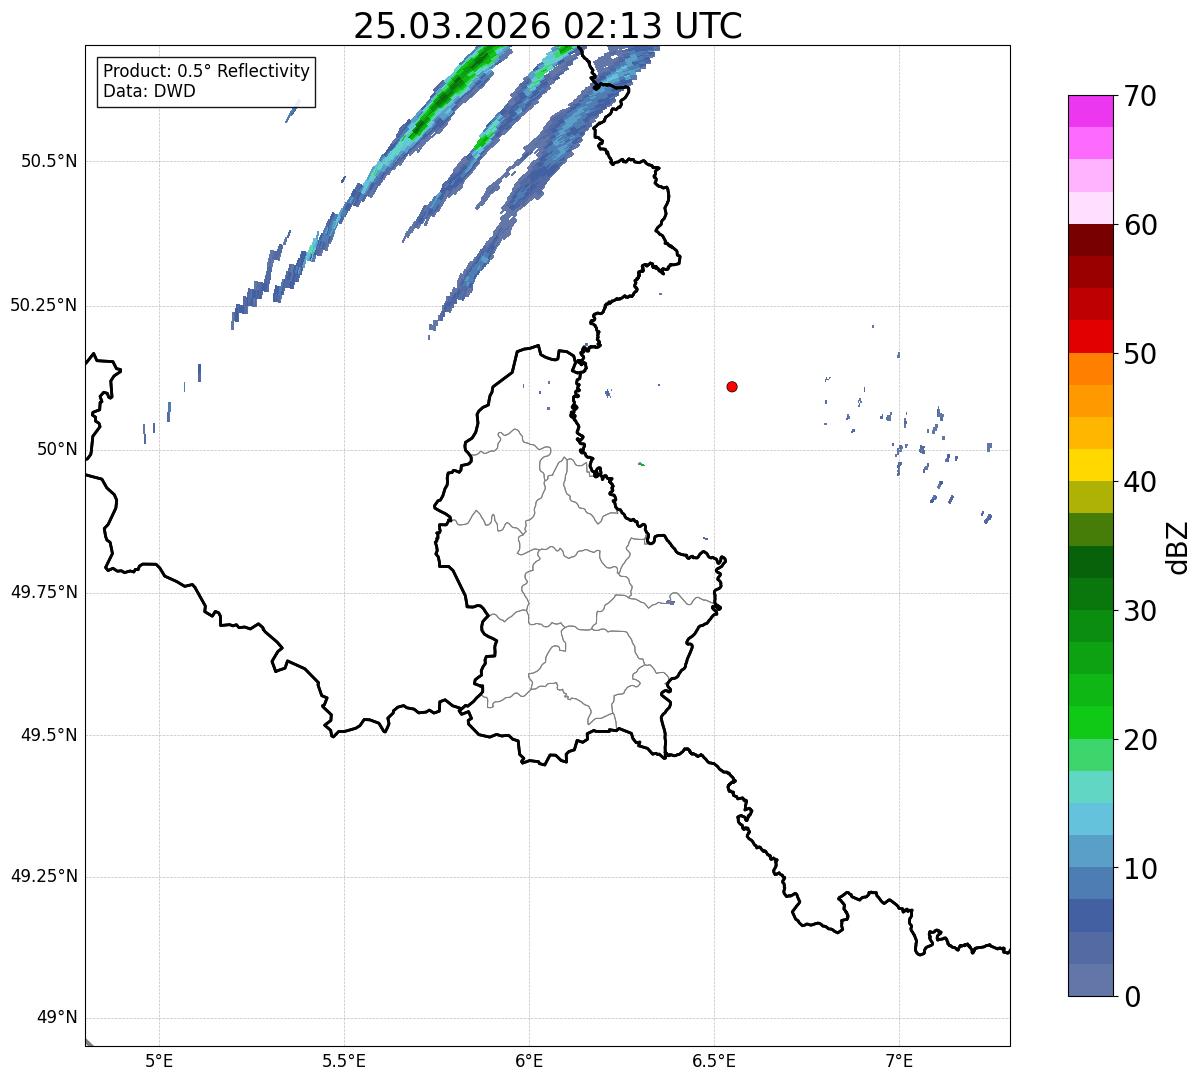Viewport: 1202px width, 1081px height.
Task: Click the latitude label 50.5°N
Action: pos(49,161)
